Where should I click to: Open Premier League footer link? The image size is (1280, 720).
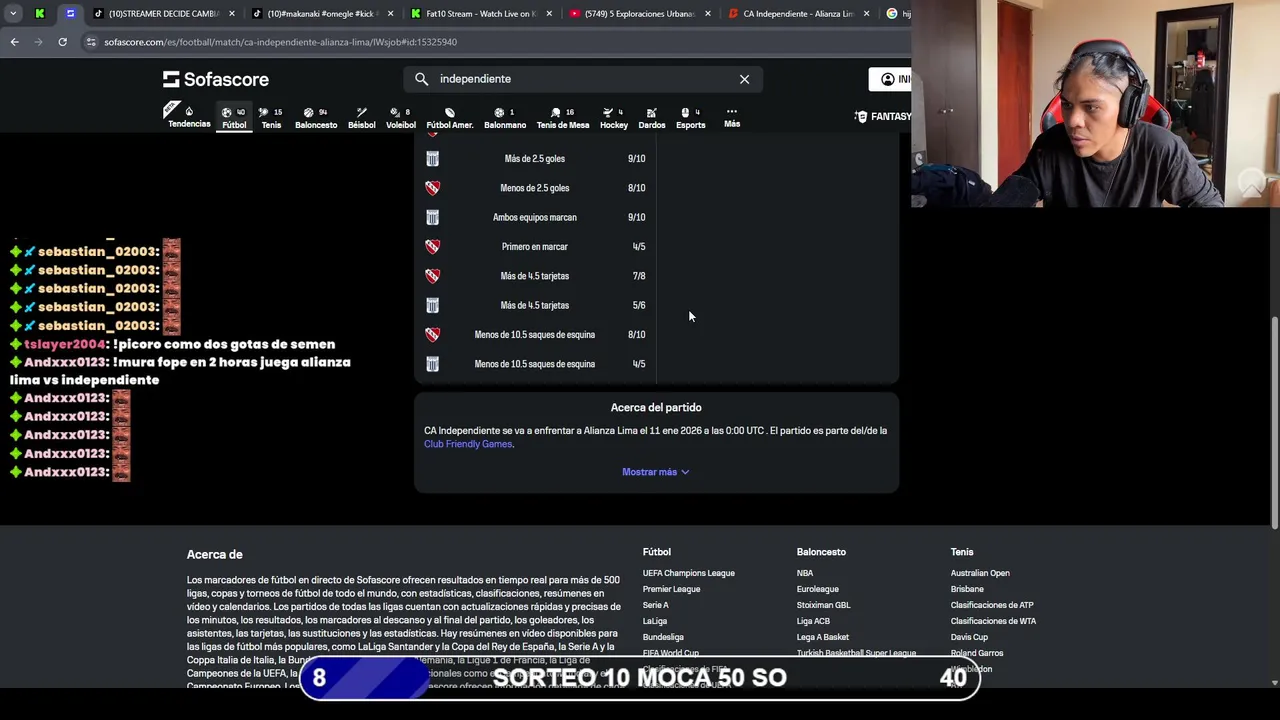pyautogui.click(x=671, y=589)
